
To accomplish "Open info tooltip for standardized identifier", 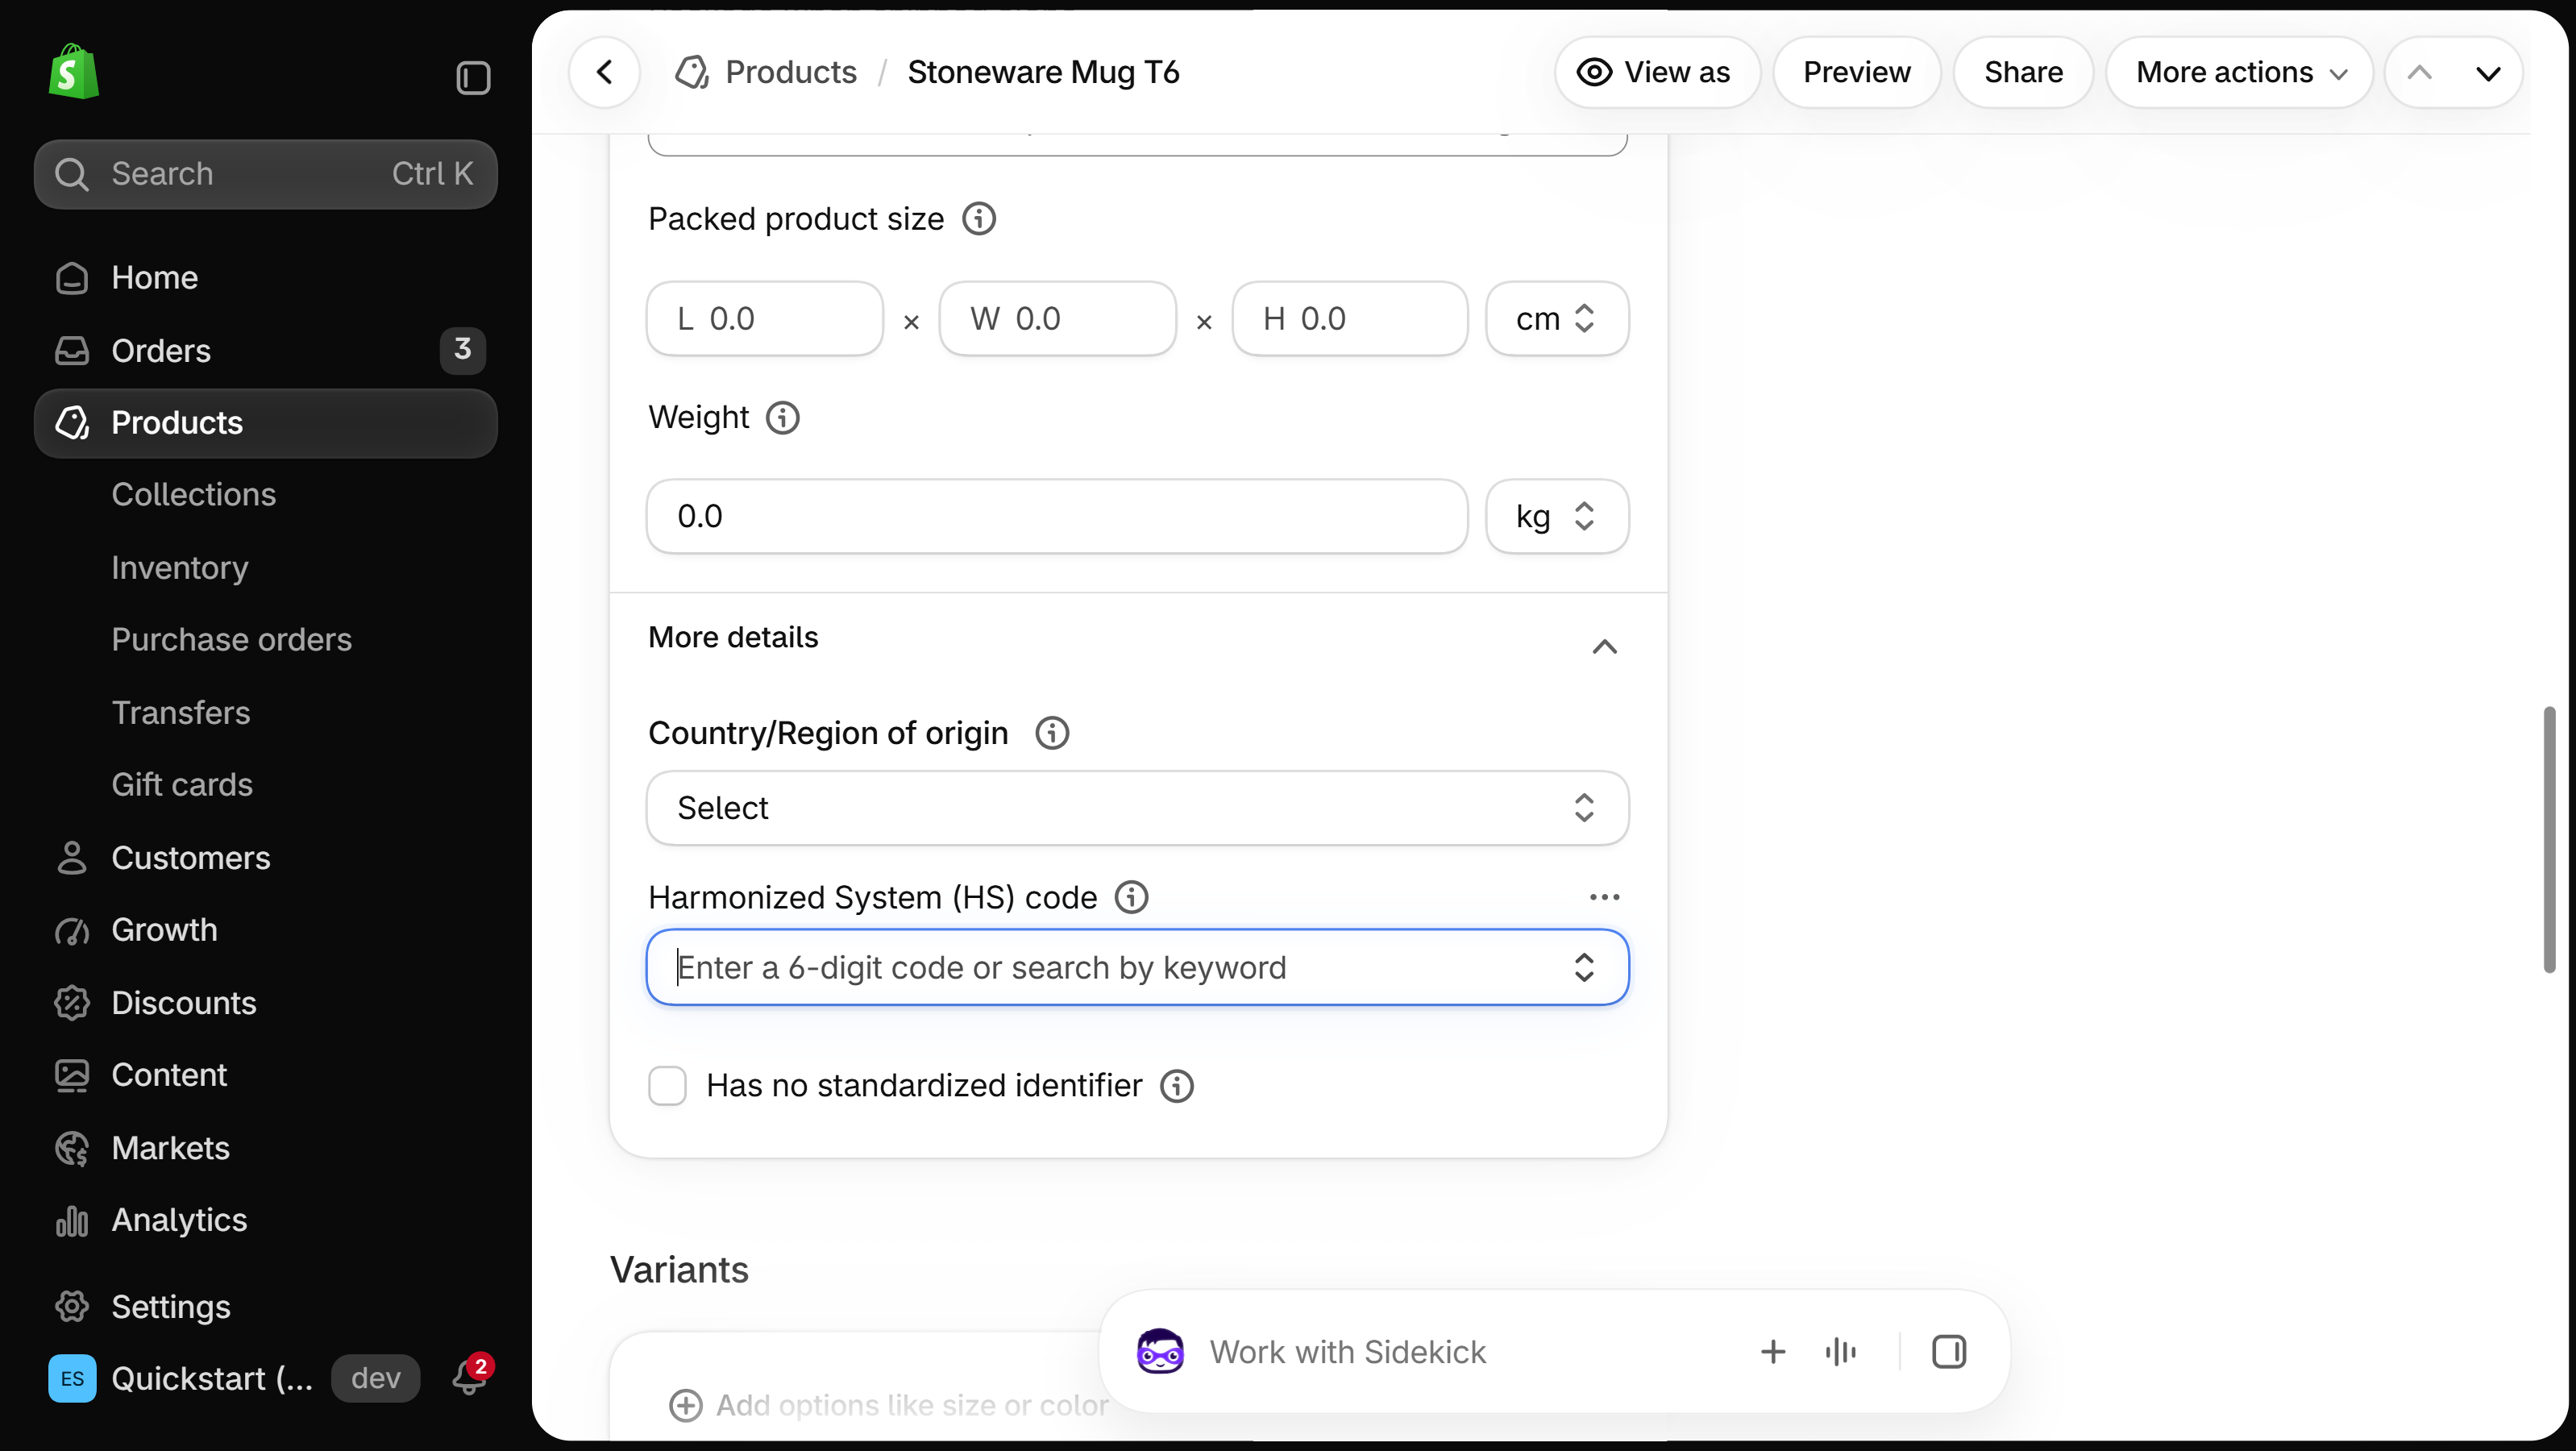I will (x=1177, y=1085).
